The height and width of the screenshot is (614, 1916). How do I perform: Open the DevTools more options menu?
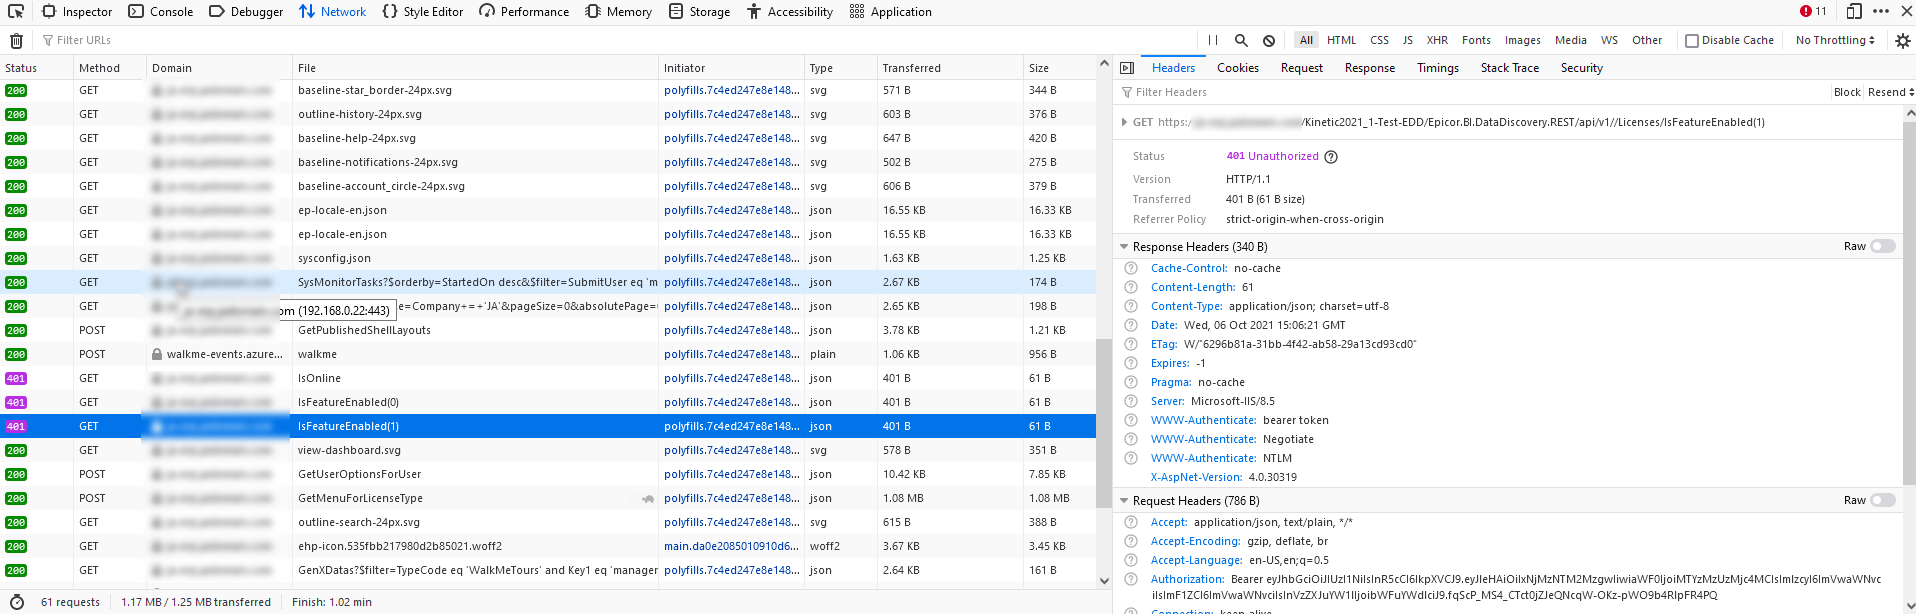pos(1881,12)
